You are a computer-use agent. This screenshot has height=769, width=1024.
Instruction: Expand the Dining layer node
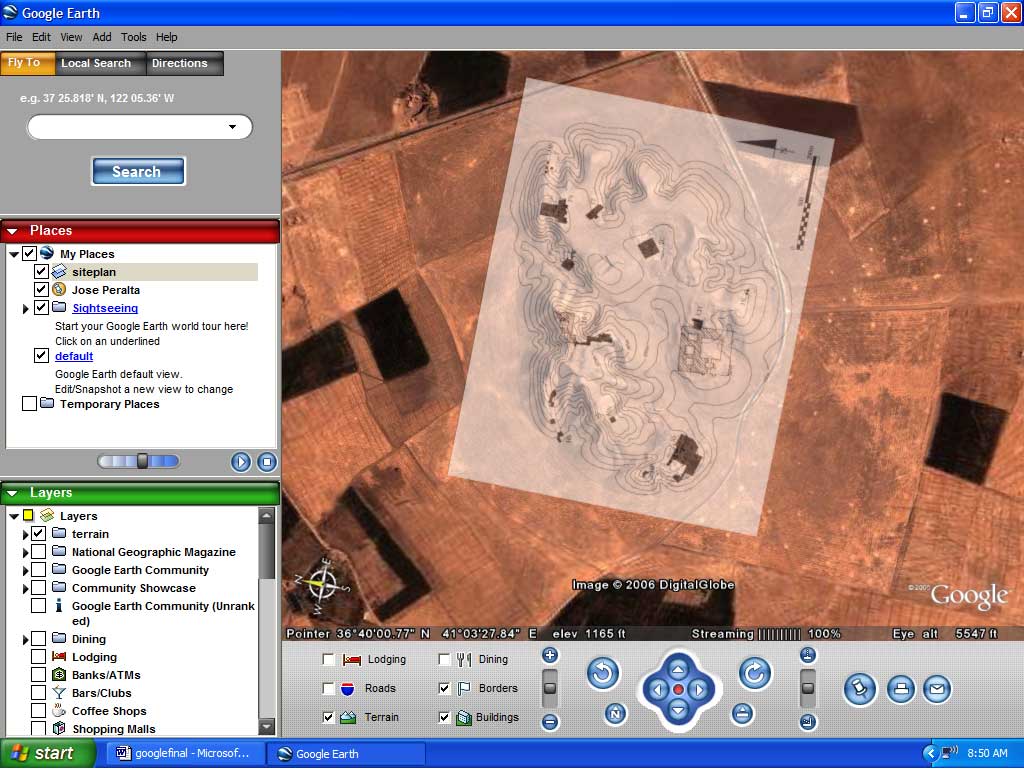[x=25, y=639]
